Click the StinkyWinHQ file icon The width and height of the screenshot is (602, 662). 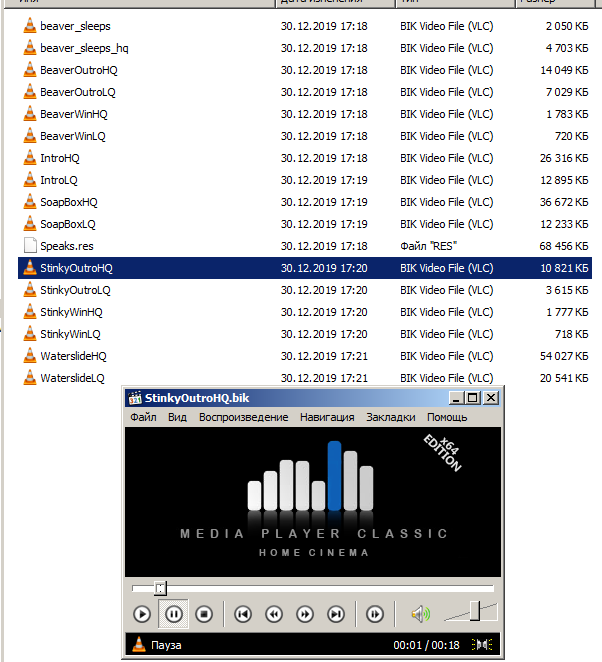click(x=30, y=311)
